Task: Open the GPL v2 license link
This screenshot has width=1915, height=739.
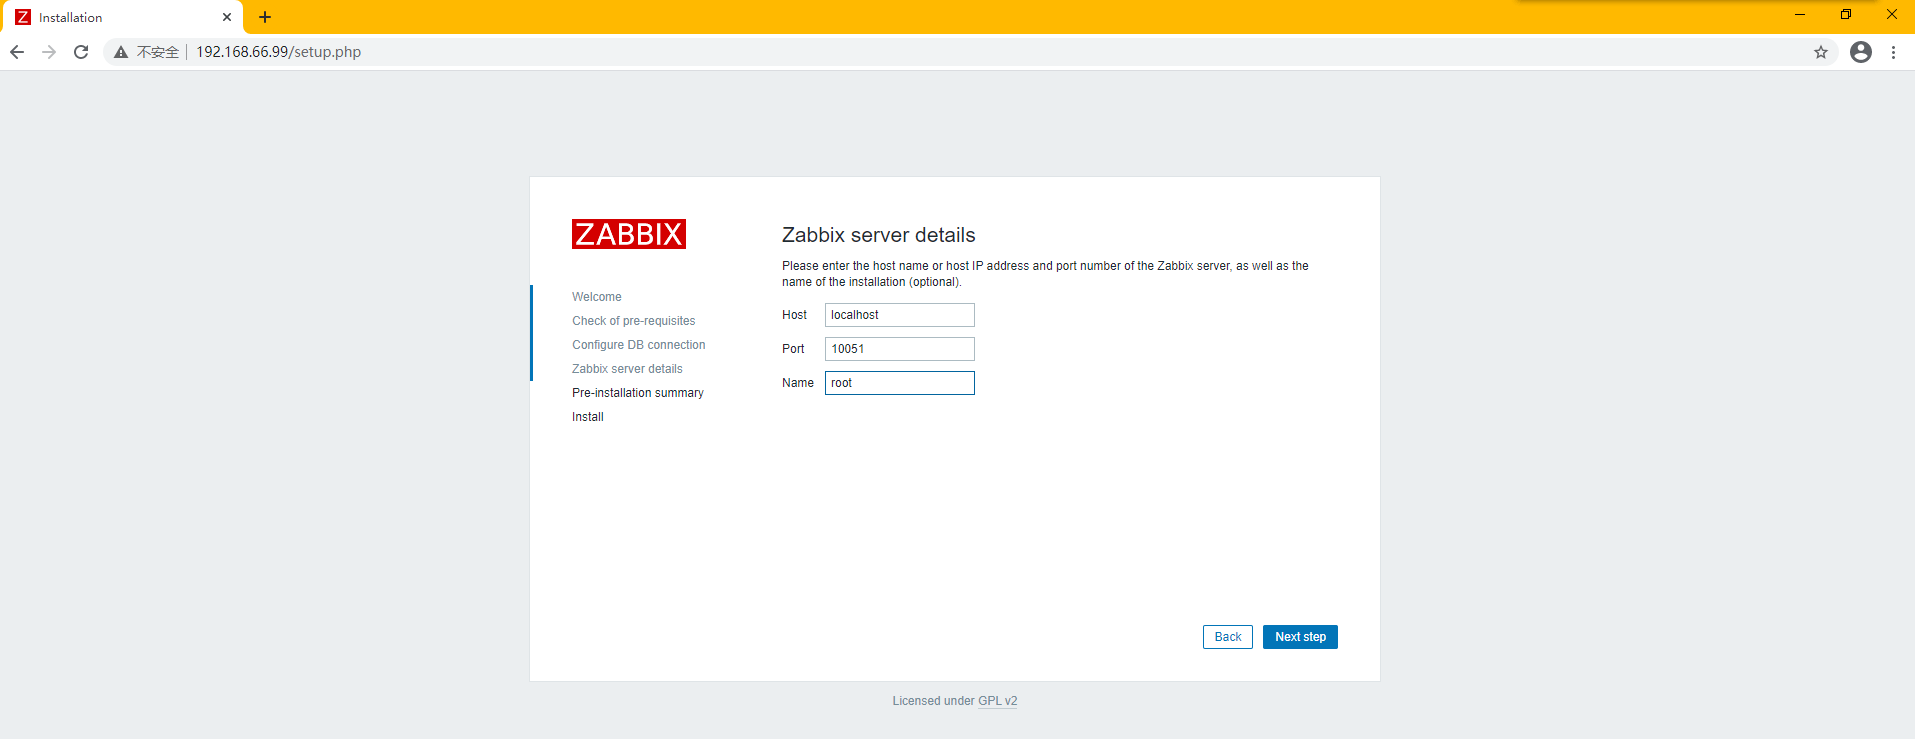Action: (x=997, y=701)
